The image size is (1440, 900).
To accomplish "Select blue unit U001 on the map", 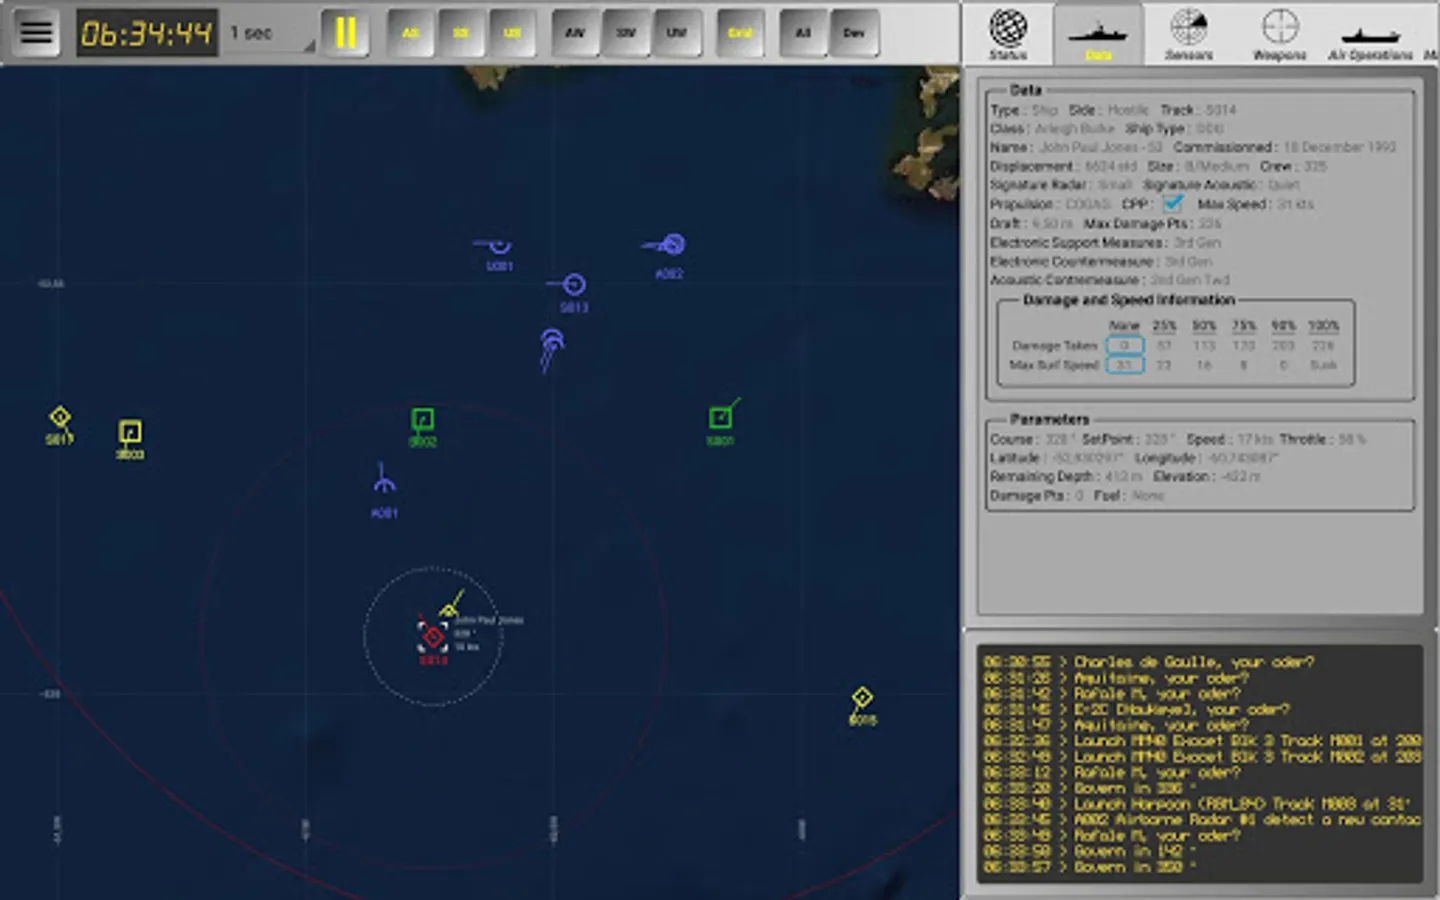I will pos(499,247).
